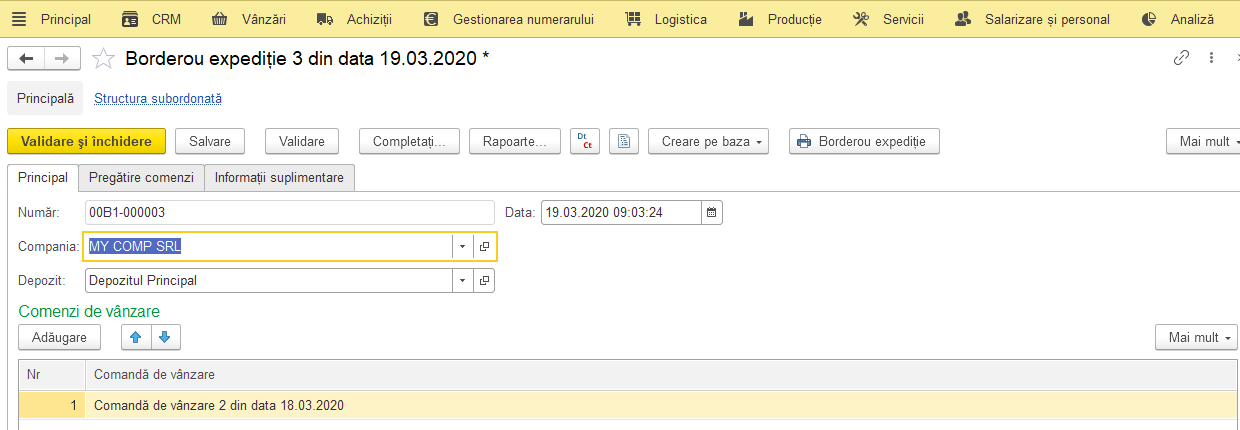Move order row down with blue arrow
1240x430 pixels.
[165, 337]
